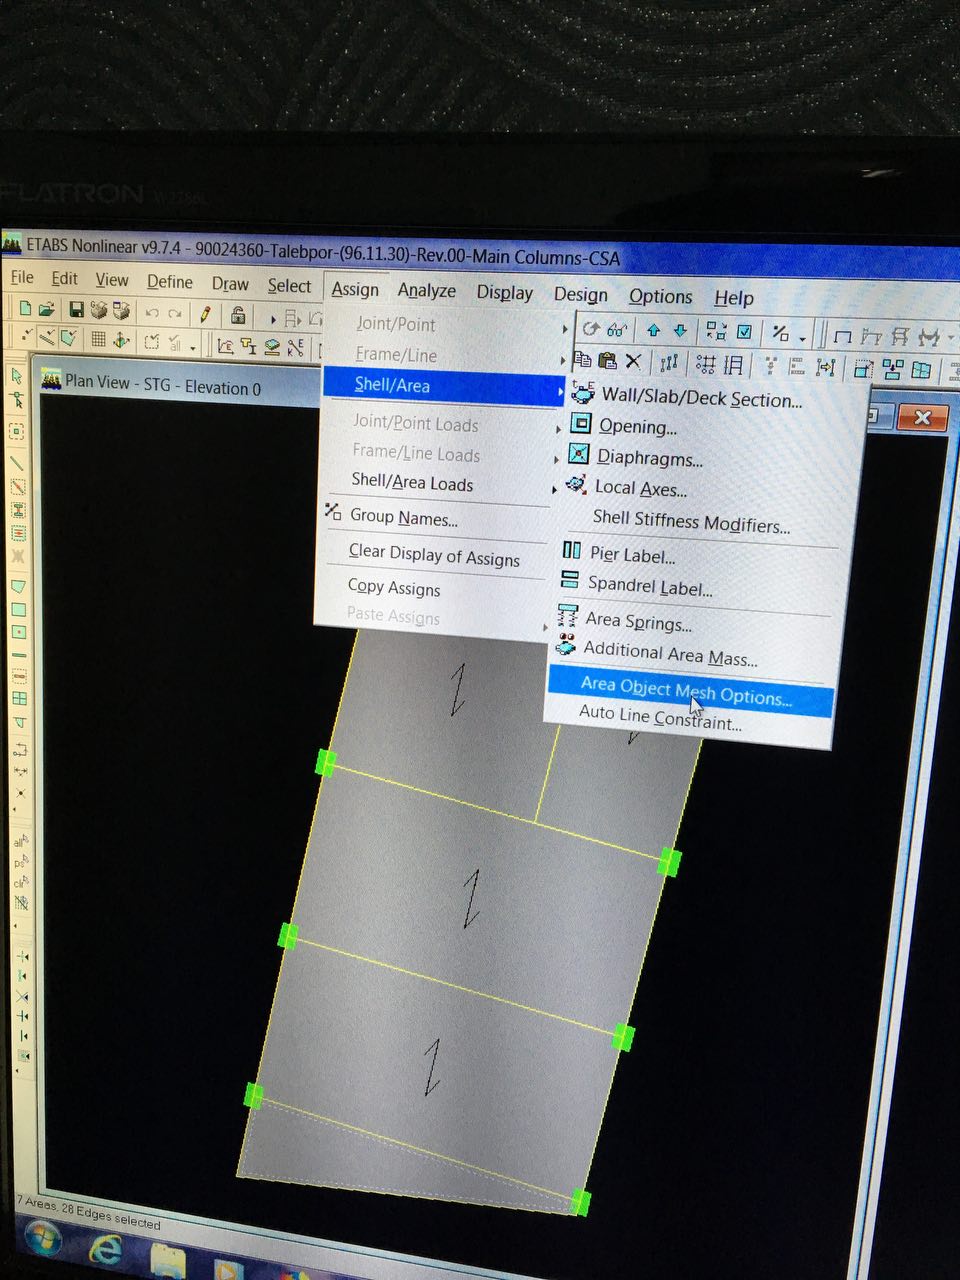Screen dimensions: 960x1280
Task: Choose Clear Display of Assigns
Action: (434, 555)
